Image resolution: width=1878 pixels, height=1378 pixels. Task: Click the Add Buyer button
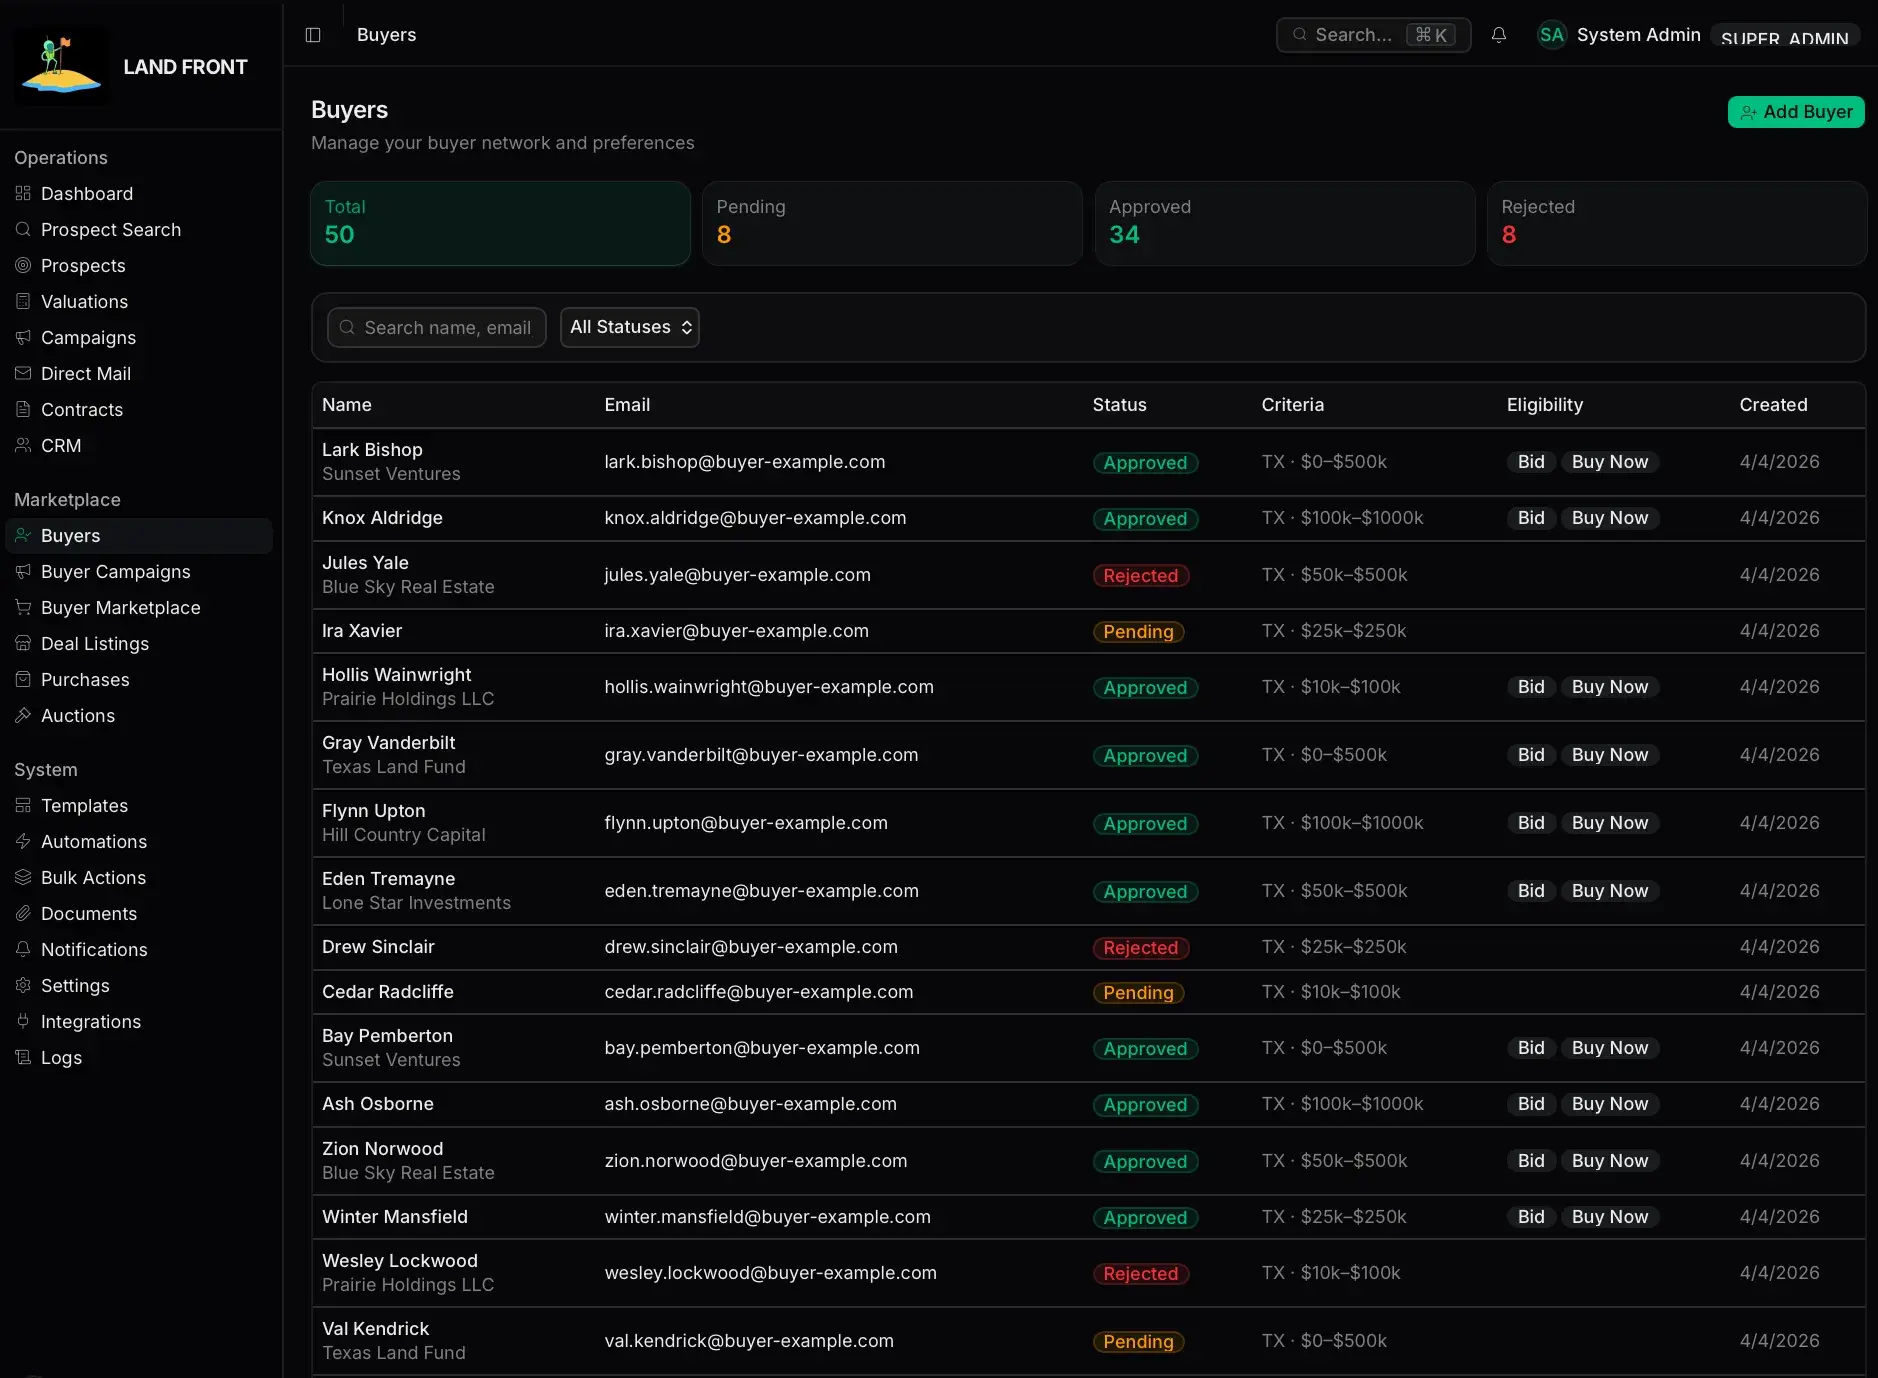[x=1796, y=112]
